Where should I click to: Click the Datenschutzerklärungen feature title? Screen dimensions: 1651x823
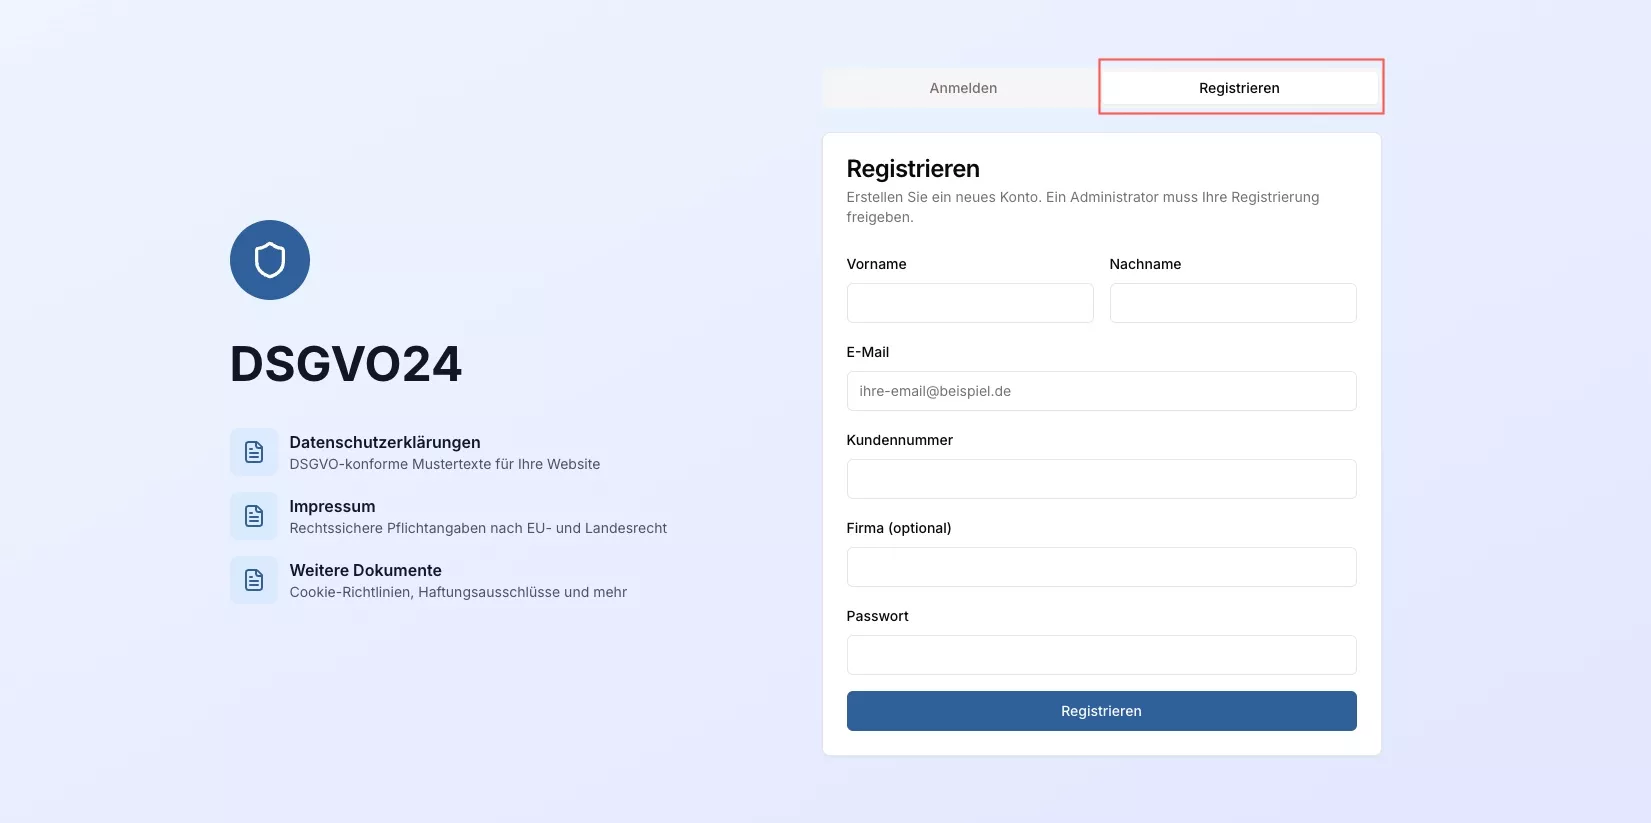pos(385,442)
